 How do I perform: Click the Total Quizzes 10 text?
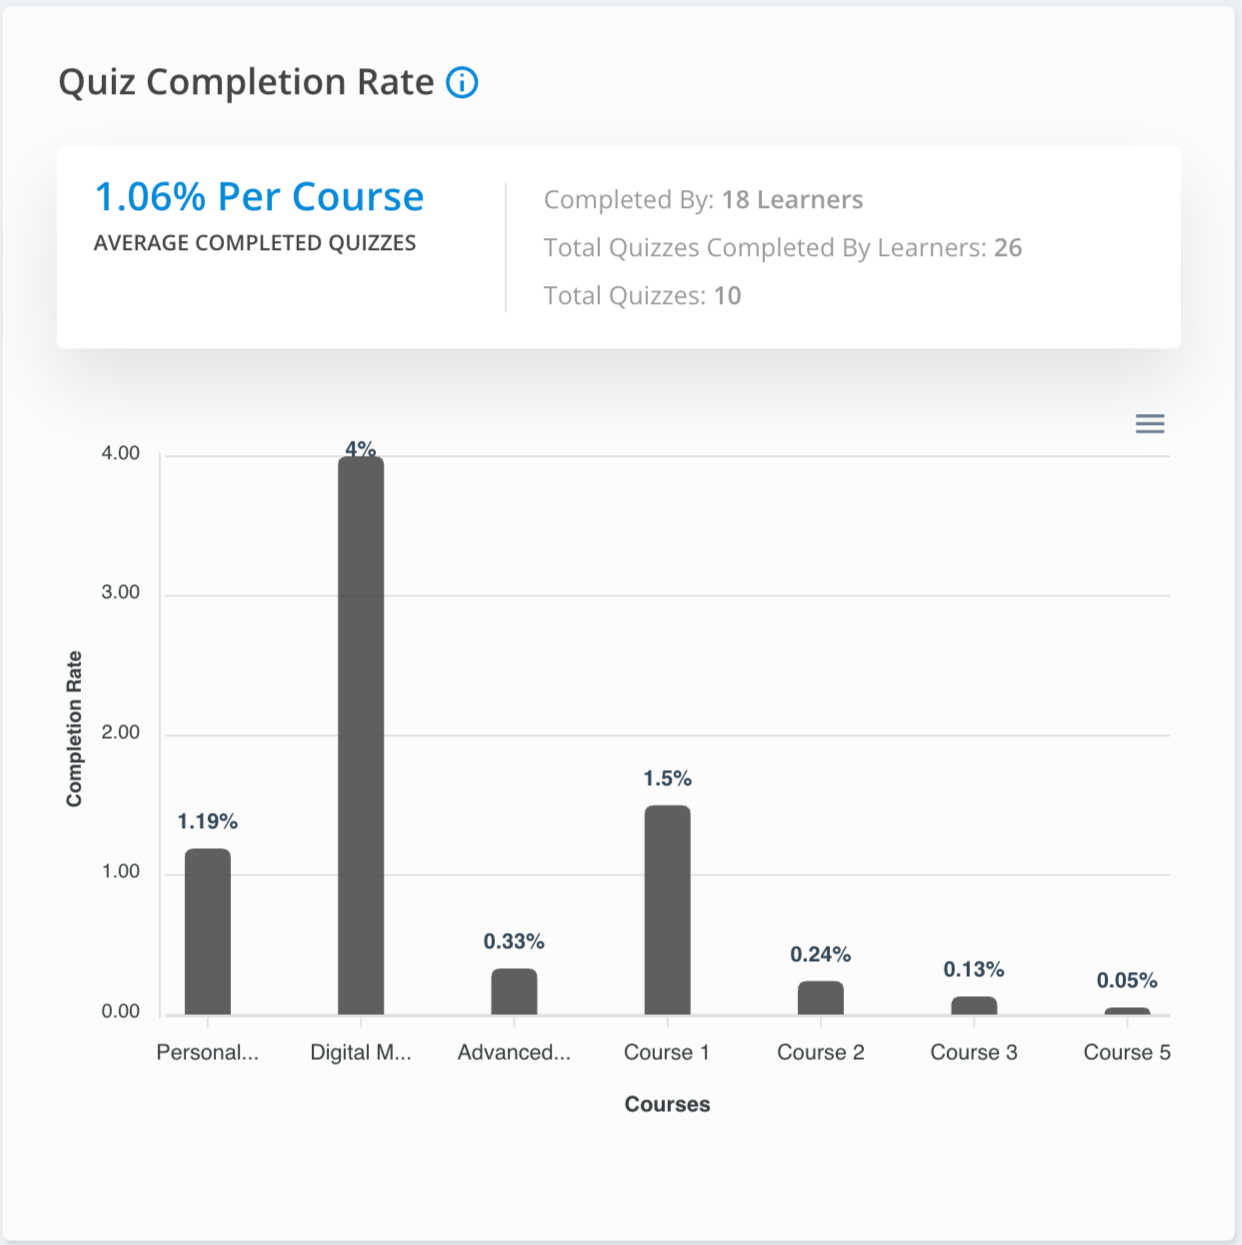pyautogui.click(x=642, y=296)
